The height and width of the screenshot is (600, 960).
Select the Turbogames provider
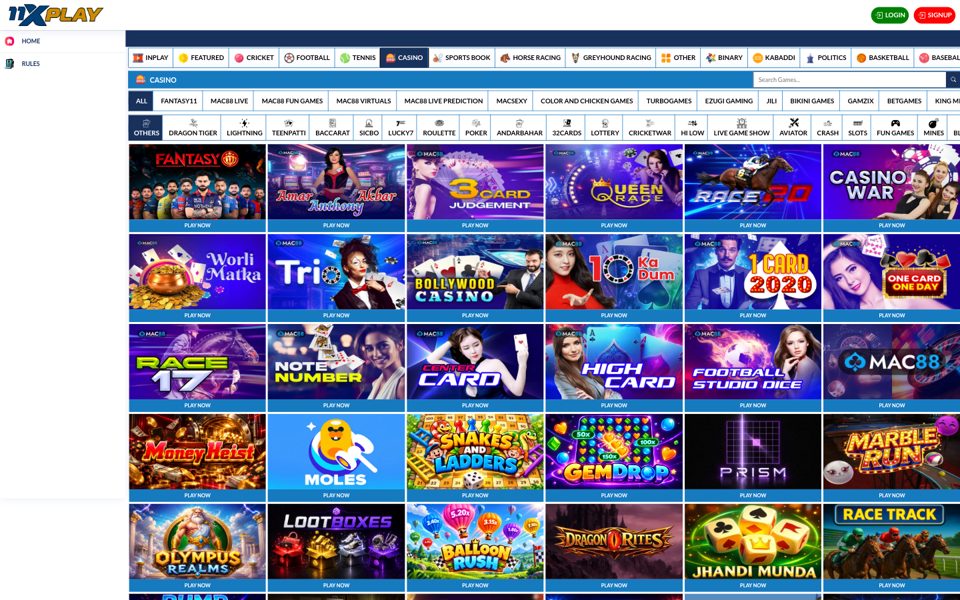pyautogui.click(x=669, y=101)
